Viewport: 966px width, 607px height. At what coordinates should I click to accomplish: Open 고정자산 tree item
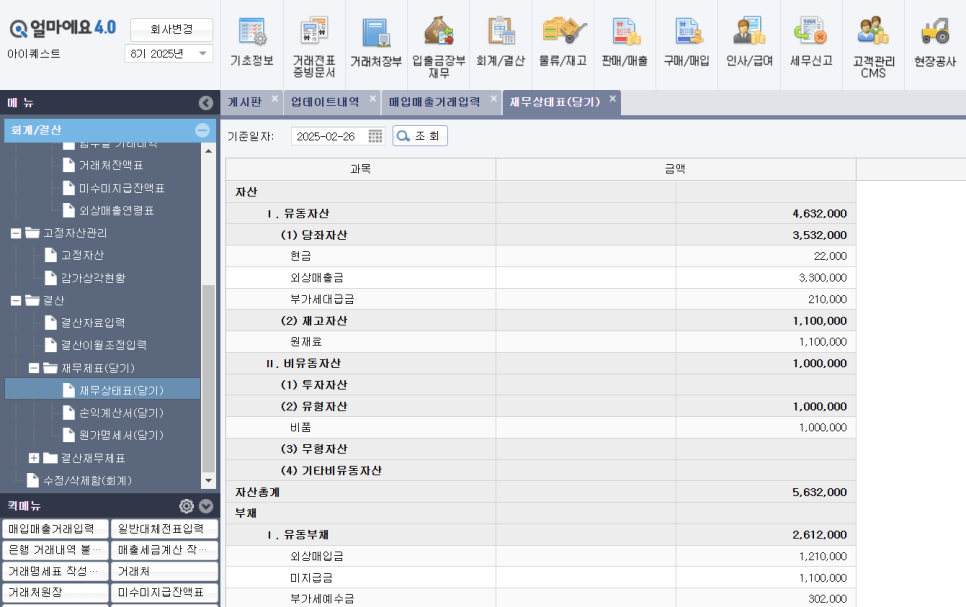(x=82, y=255)
